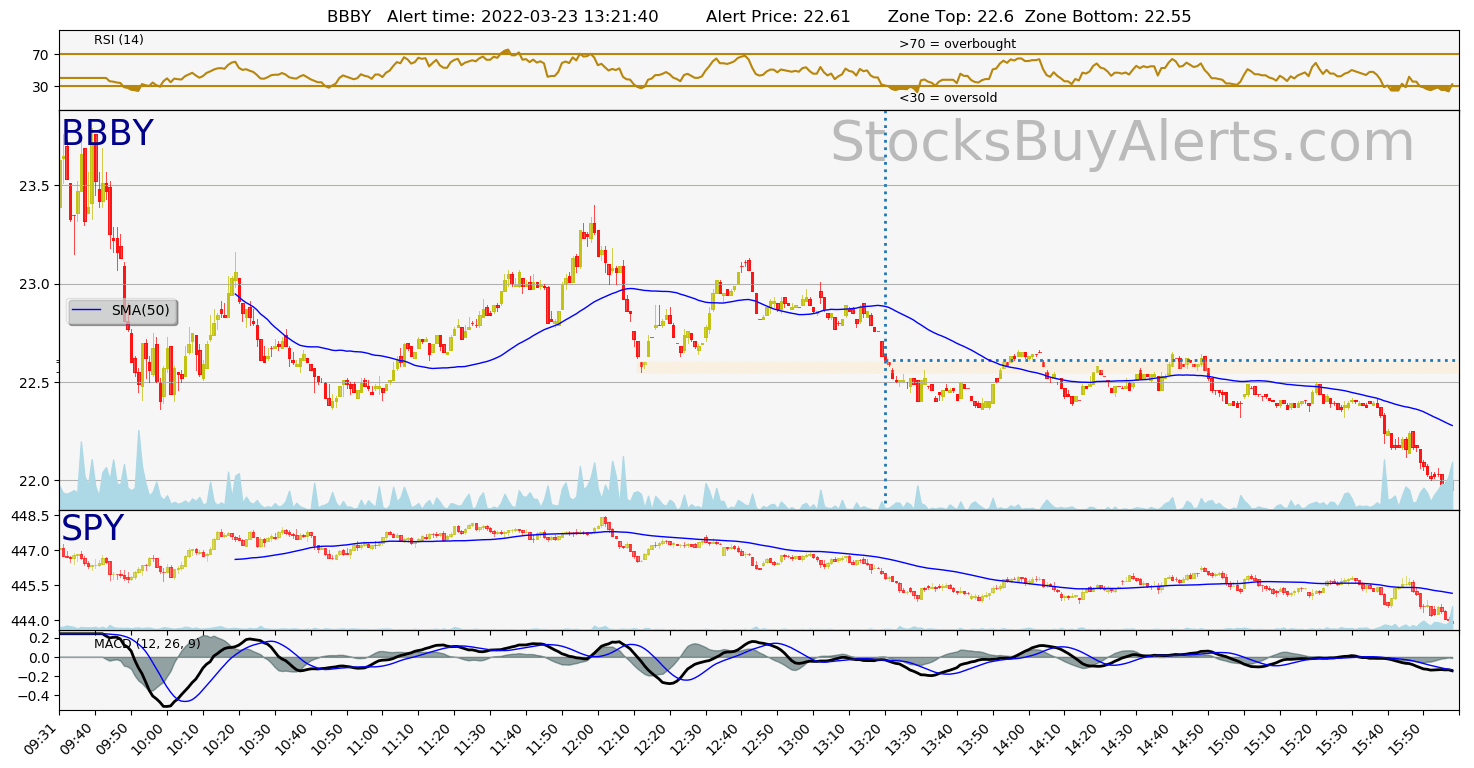Click the RSI (14) label
The image size is (1474, 768).
119,40
